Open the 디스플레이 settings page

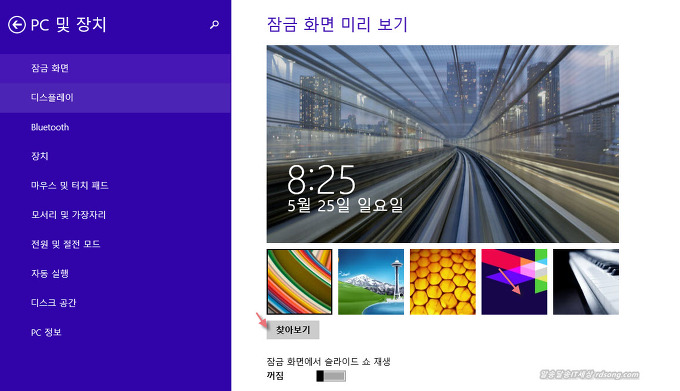click(115, 98)
